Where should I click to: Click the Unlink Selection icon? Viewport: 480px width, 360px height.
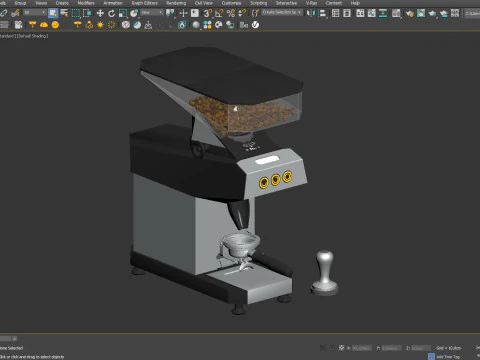[x=4, y=13]
